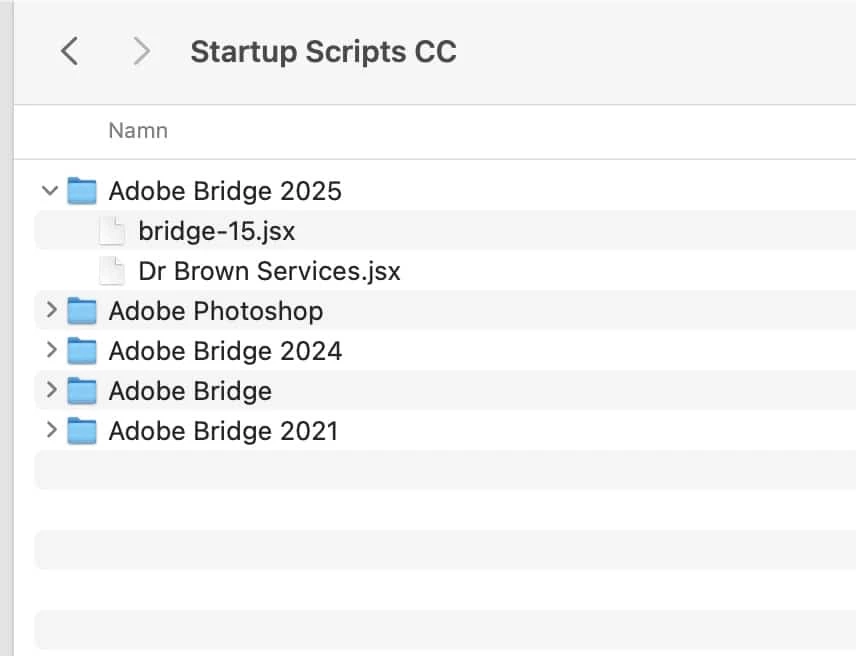
Task: Click the Dr Brown Services.jsx file icon
Action: coord(112,271)
